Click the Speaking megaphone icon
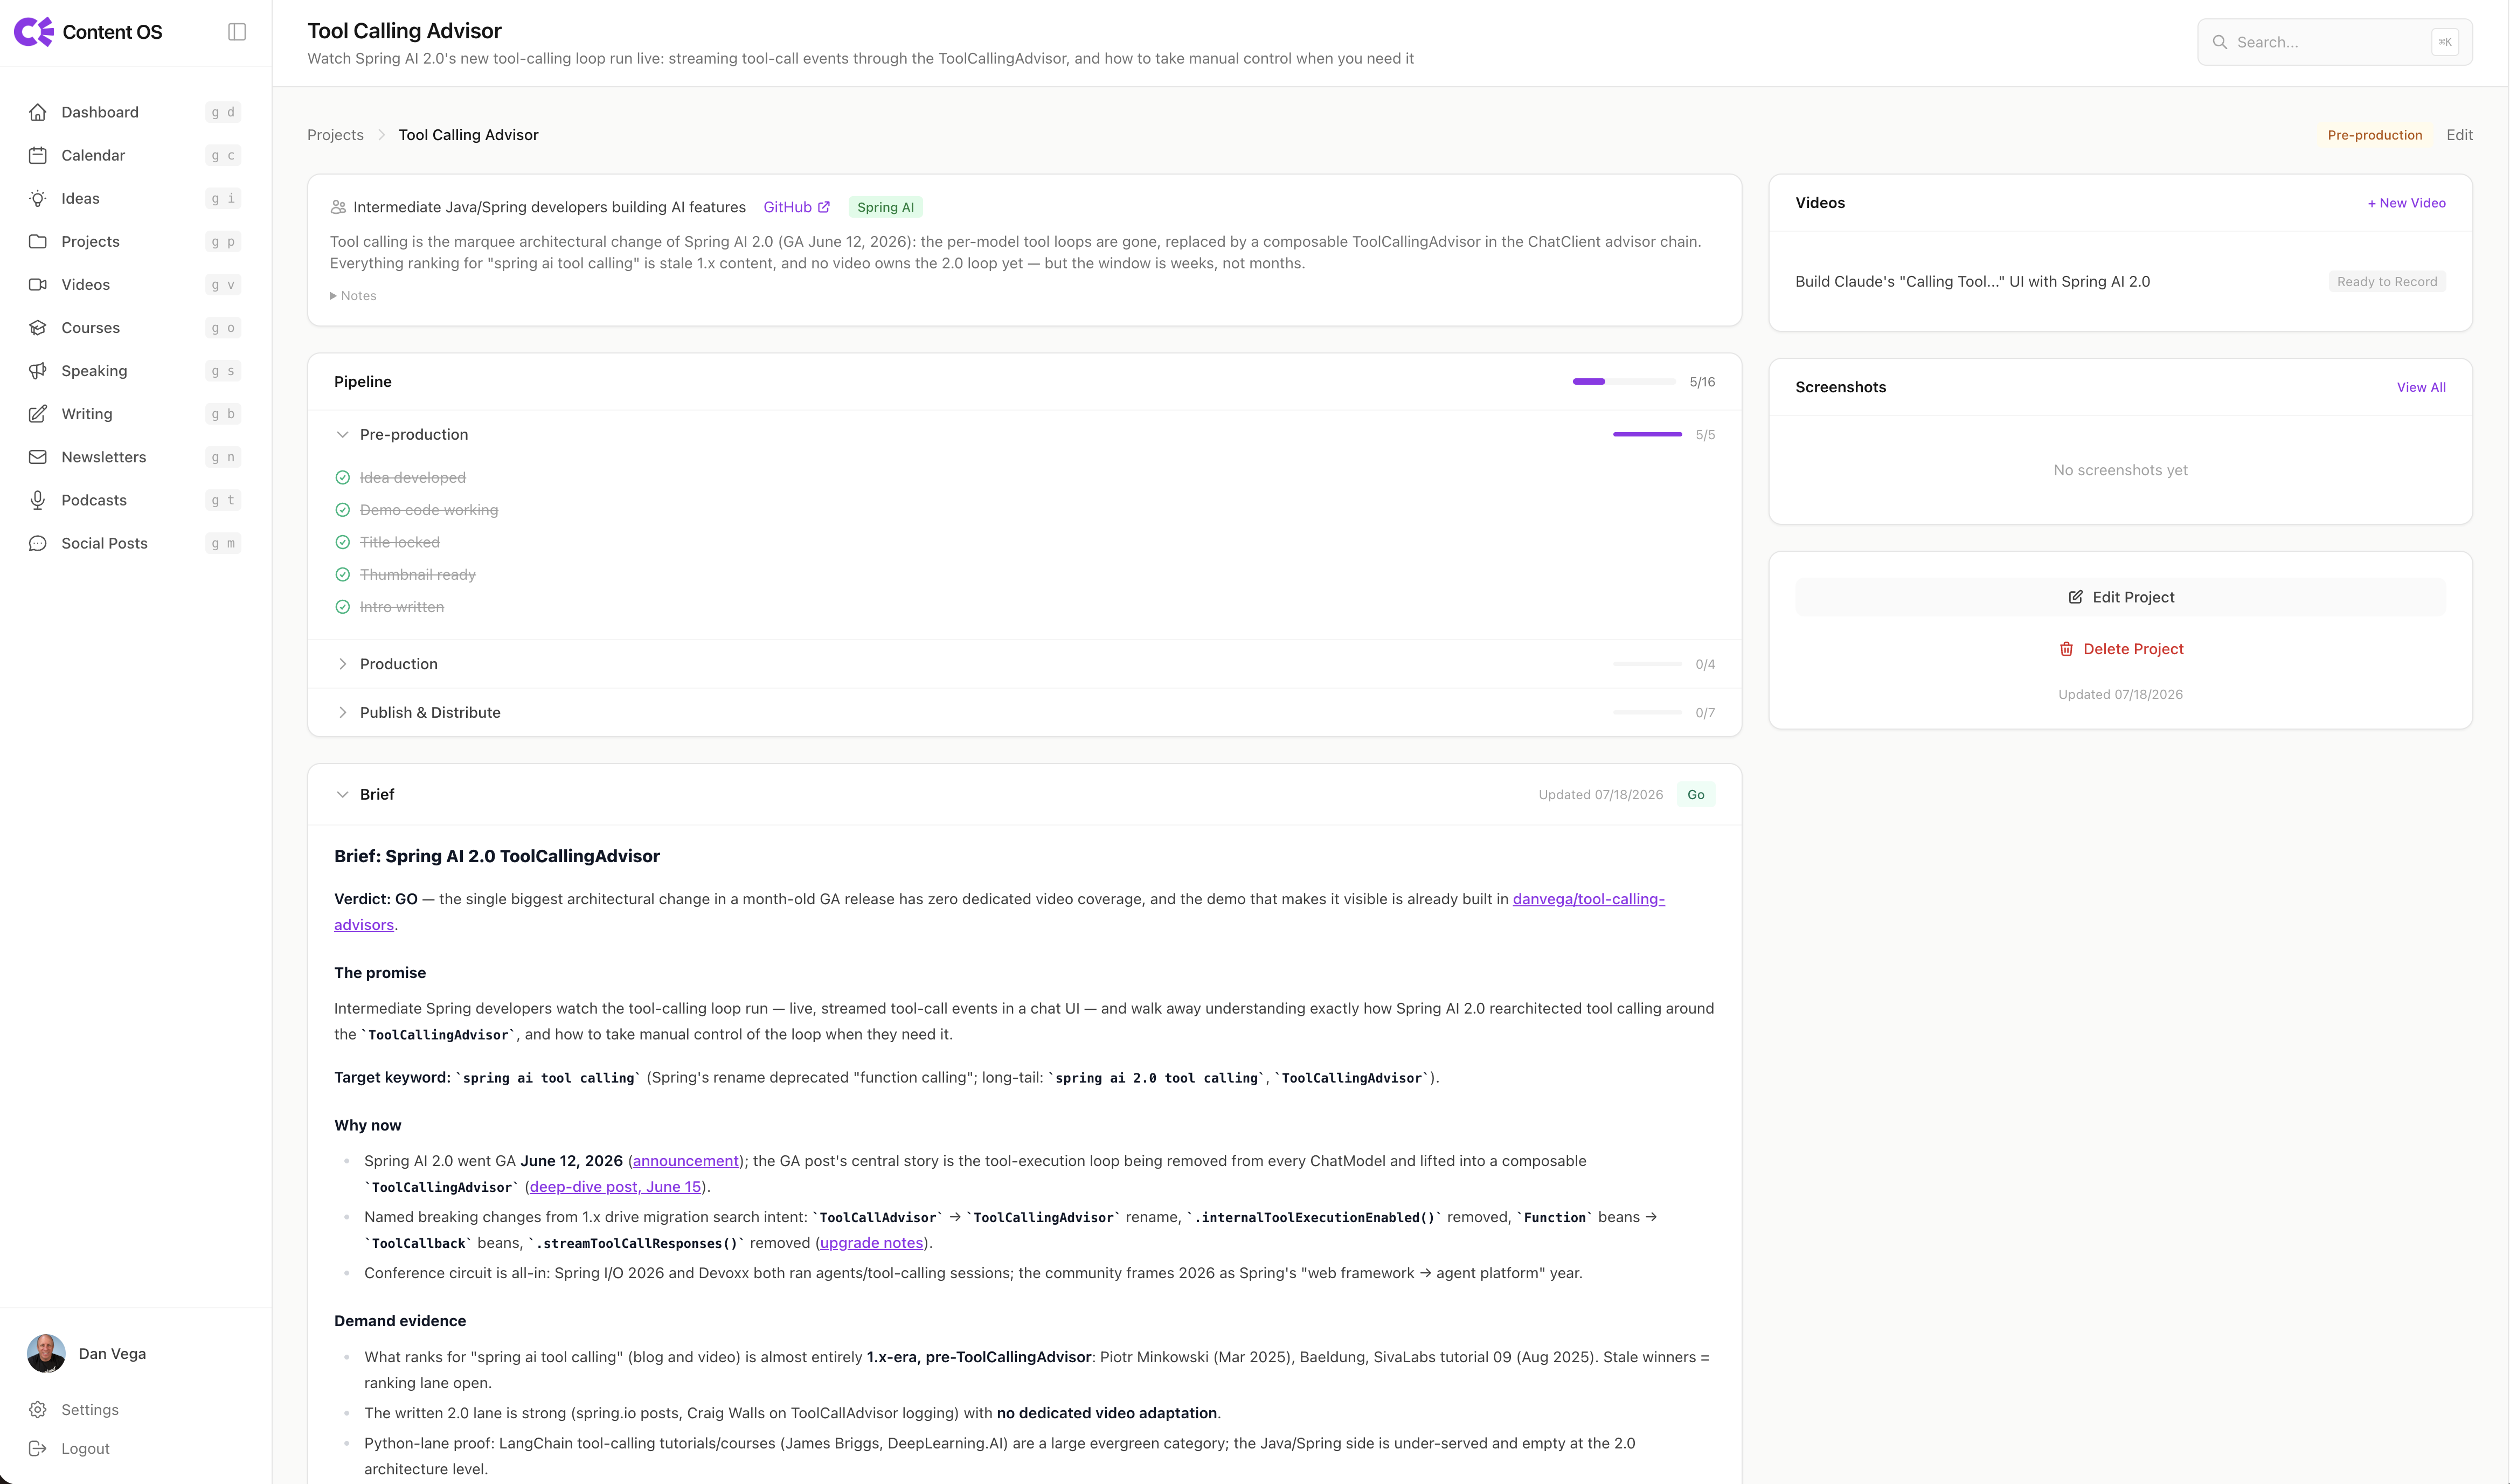The height and width of the screenshot is (1484, 2510). click(x=38, y=371)
